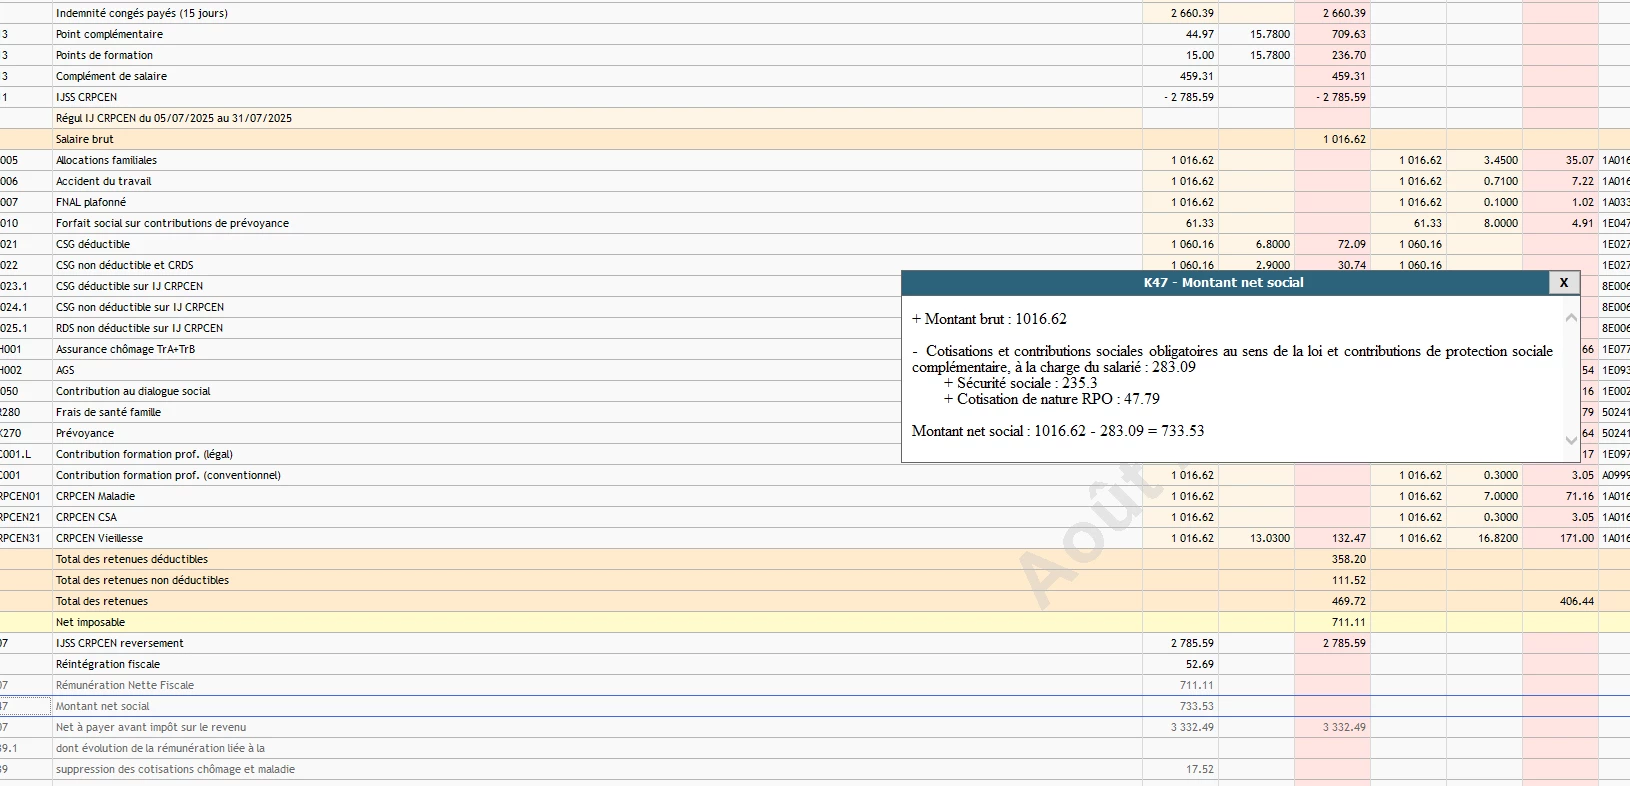The width and height of the screenshot is (1630, 786).
Task: Click the 44.97 value for Point complémentaire
Action: [x=1200, y=34]
